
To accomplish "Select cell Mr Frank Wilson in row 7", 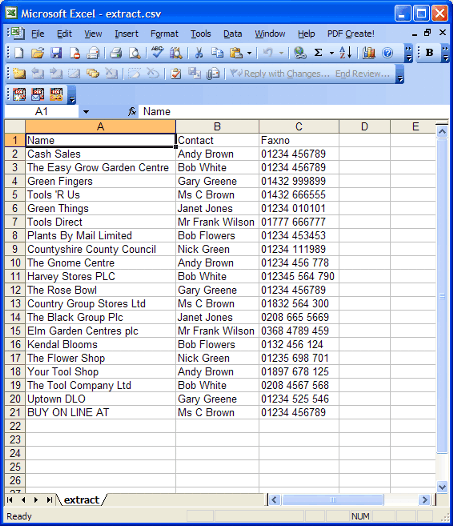I will pos(217,222).
